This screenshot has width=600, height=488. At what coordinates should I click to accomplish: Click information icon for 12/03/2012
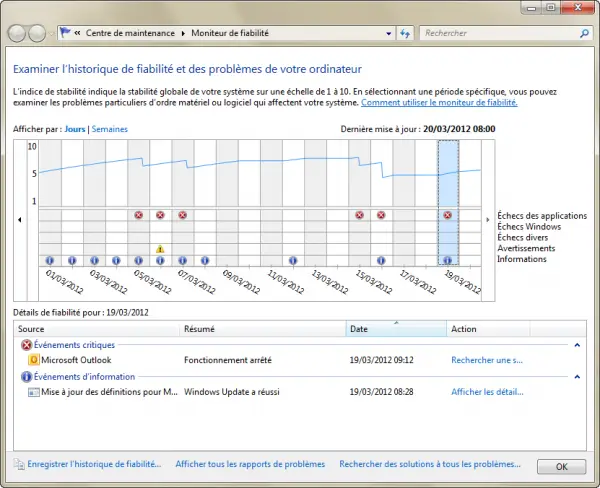(293, 261)
